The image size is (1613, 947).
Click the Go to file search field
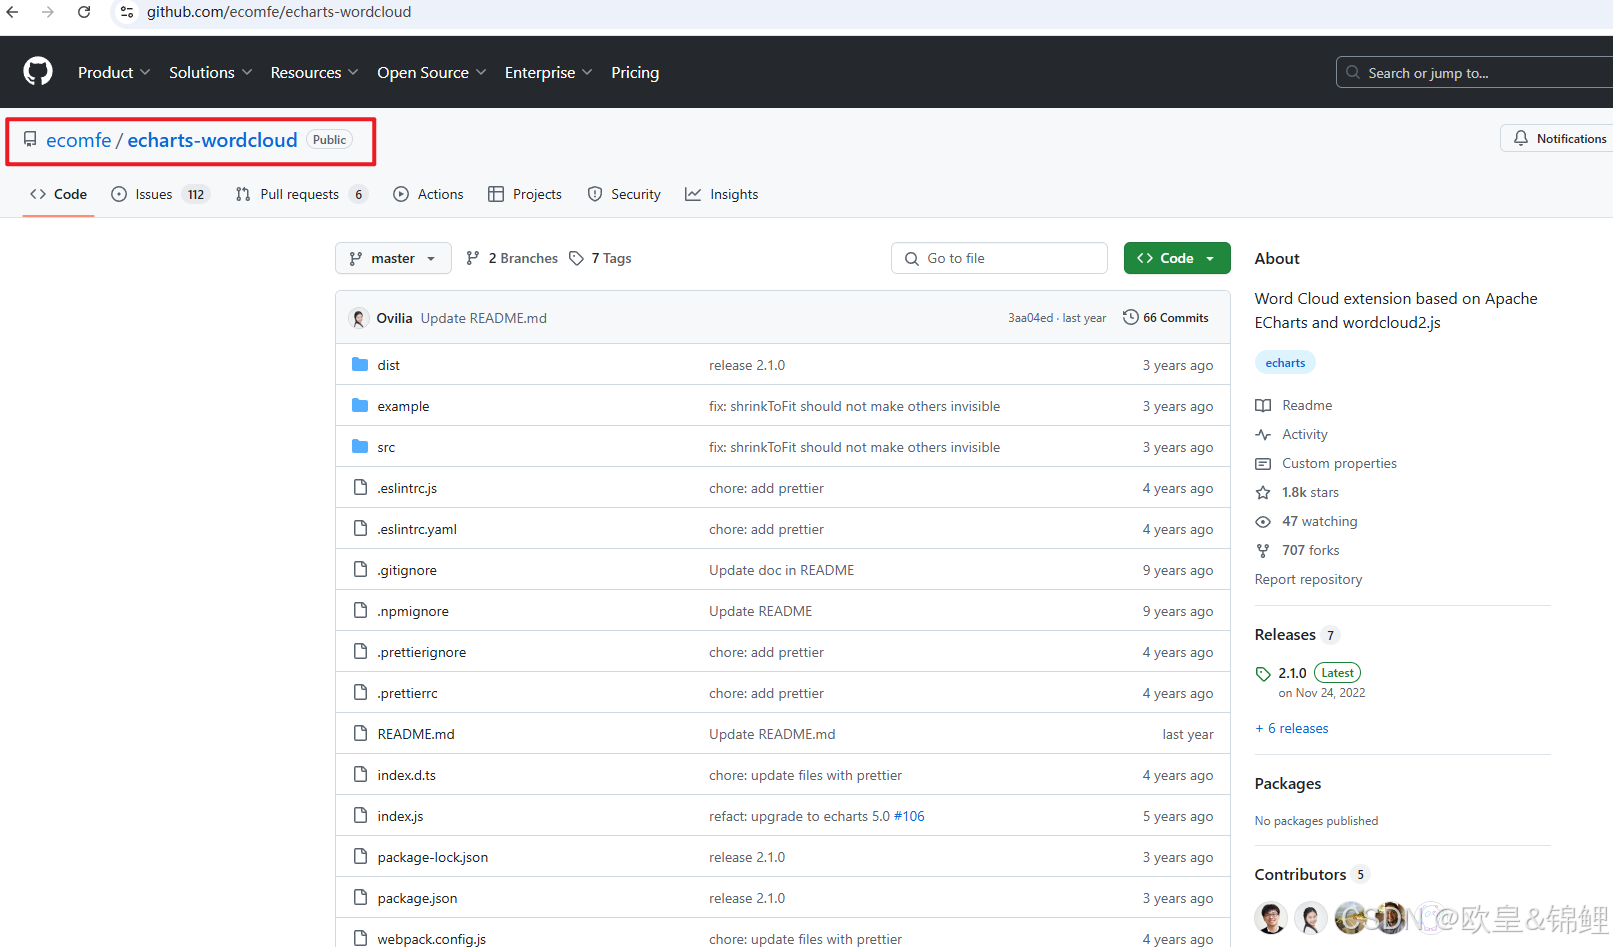[999, 258]
